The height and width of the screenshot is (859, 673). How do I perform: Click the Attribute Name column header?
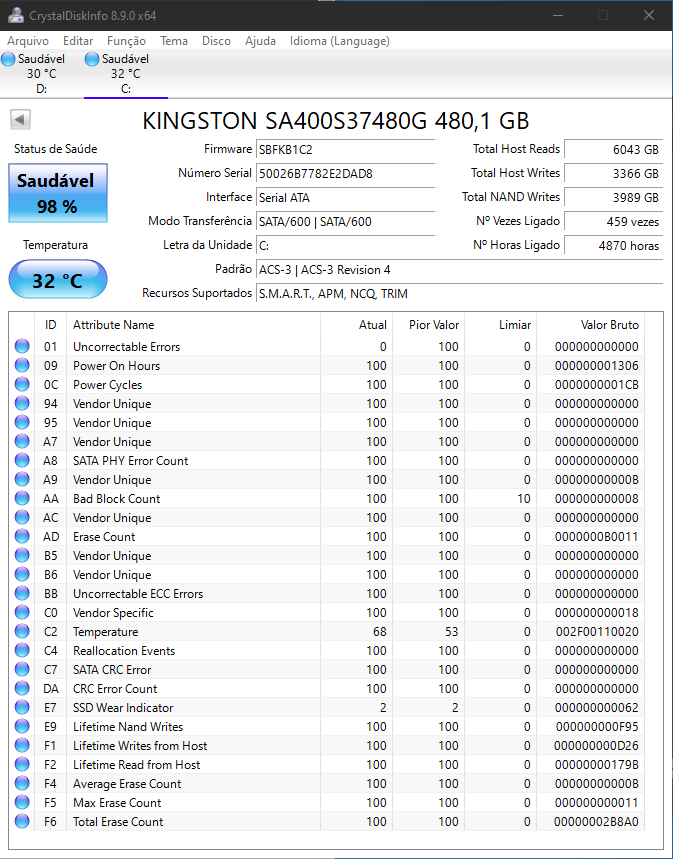[x=193, y=325]
